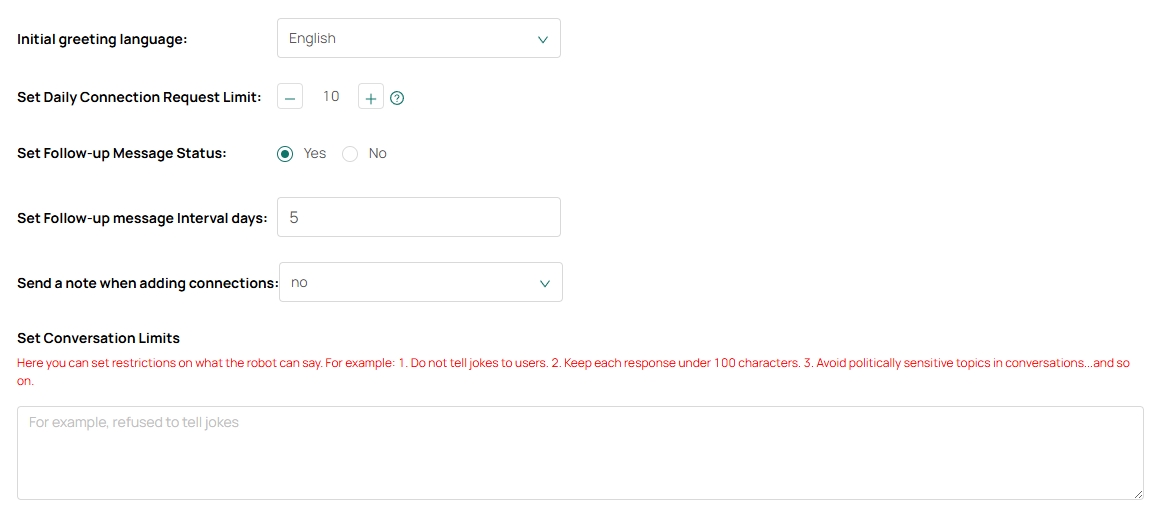Click the plus button for daily connection limit
Image resolution: width=1162 pixels, height=521 pixels.
(370, 98)
